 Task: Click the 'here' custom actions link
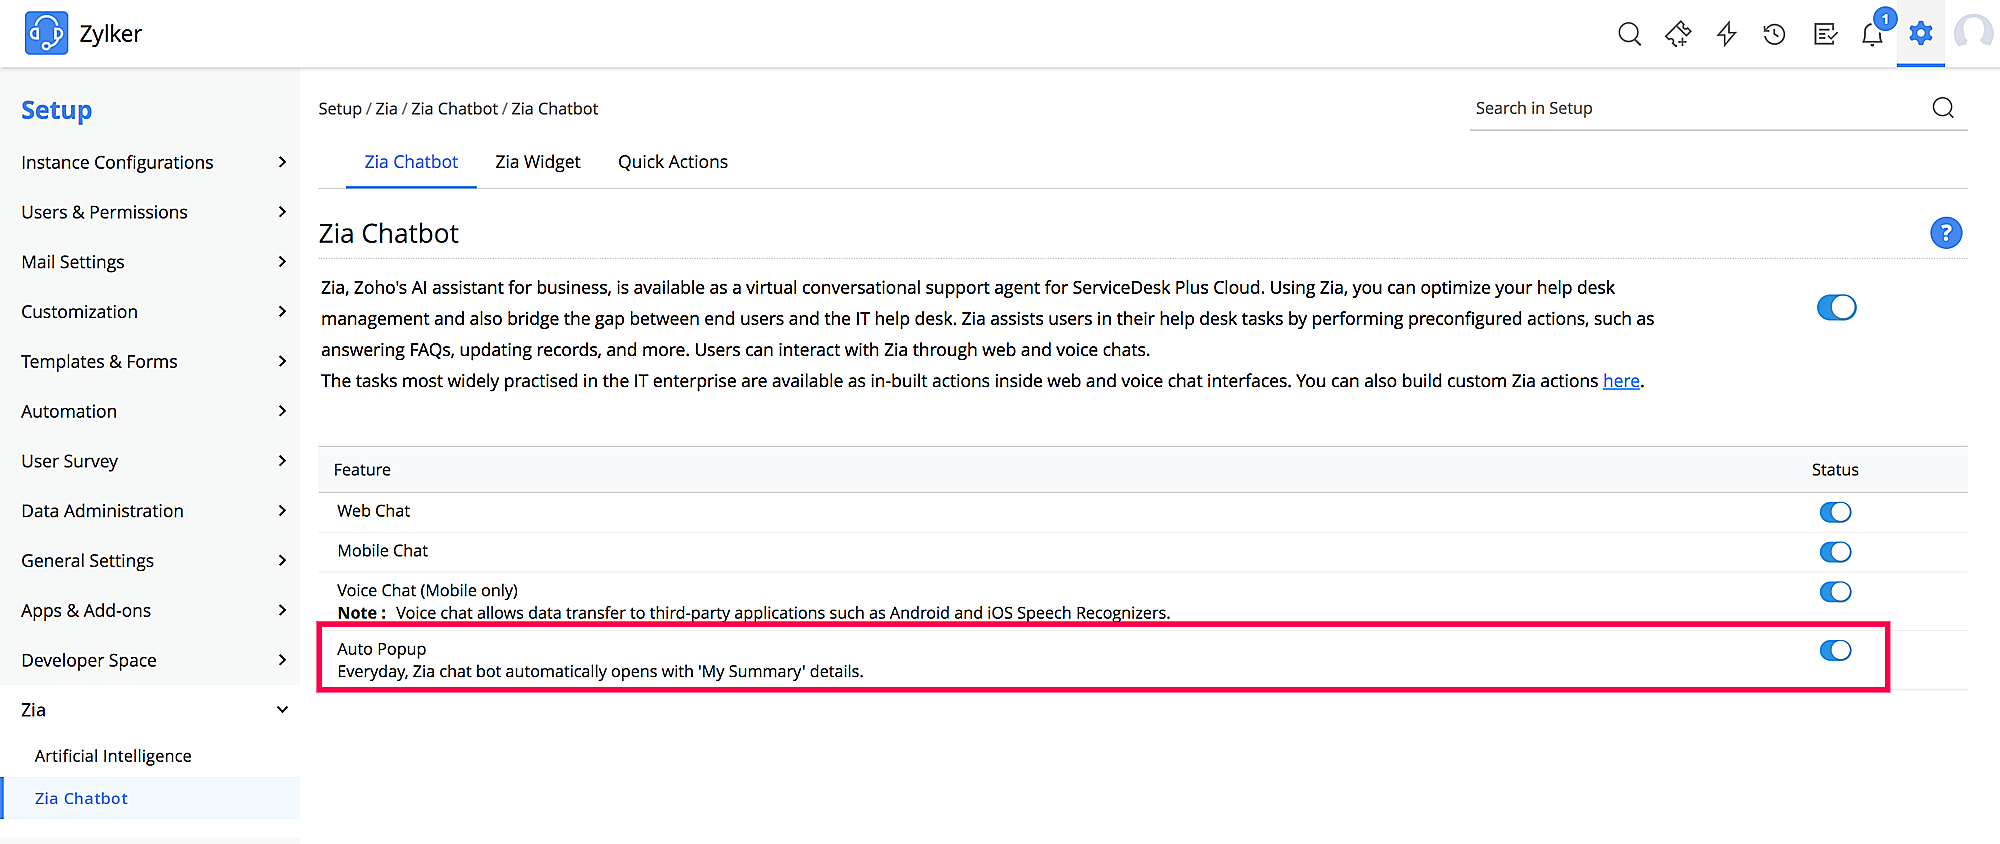[x=1621, y=381]
